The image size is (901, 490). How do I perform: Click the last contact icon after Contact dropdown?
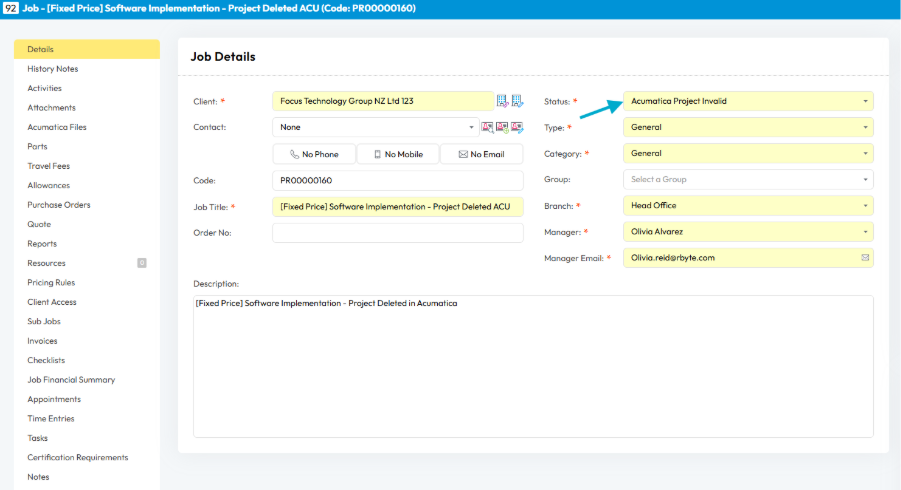coord(517,127)
